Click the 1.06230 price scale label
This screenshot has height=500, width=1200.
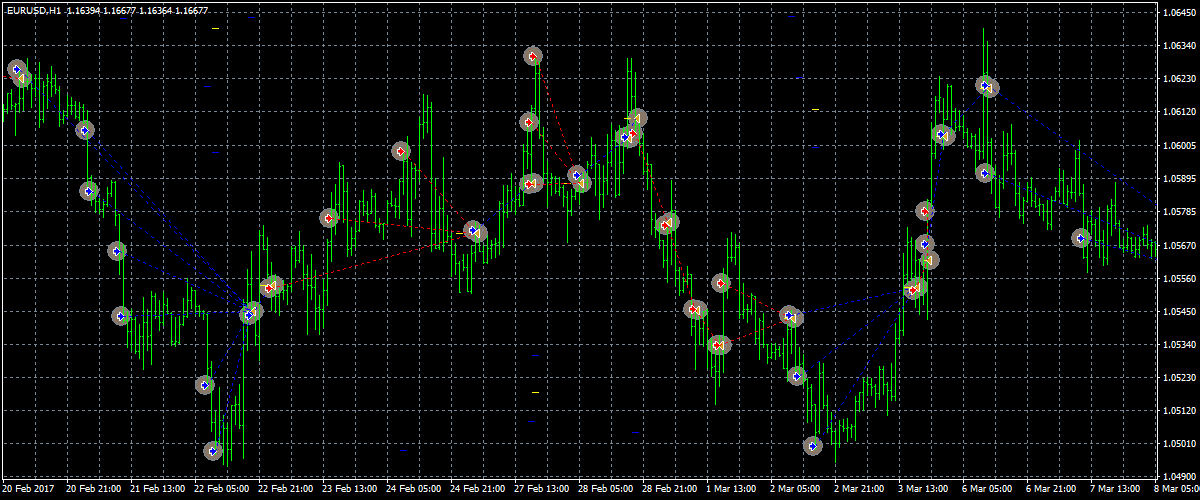coord(1181,79)
